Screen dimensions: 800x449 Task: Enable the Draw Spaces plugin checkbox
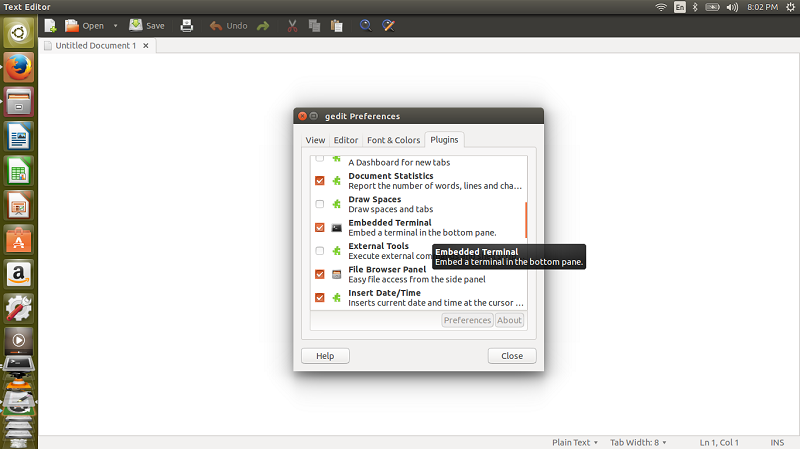[320, 204]
